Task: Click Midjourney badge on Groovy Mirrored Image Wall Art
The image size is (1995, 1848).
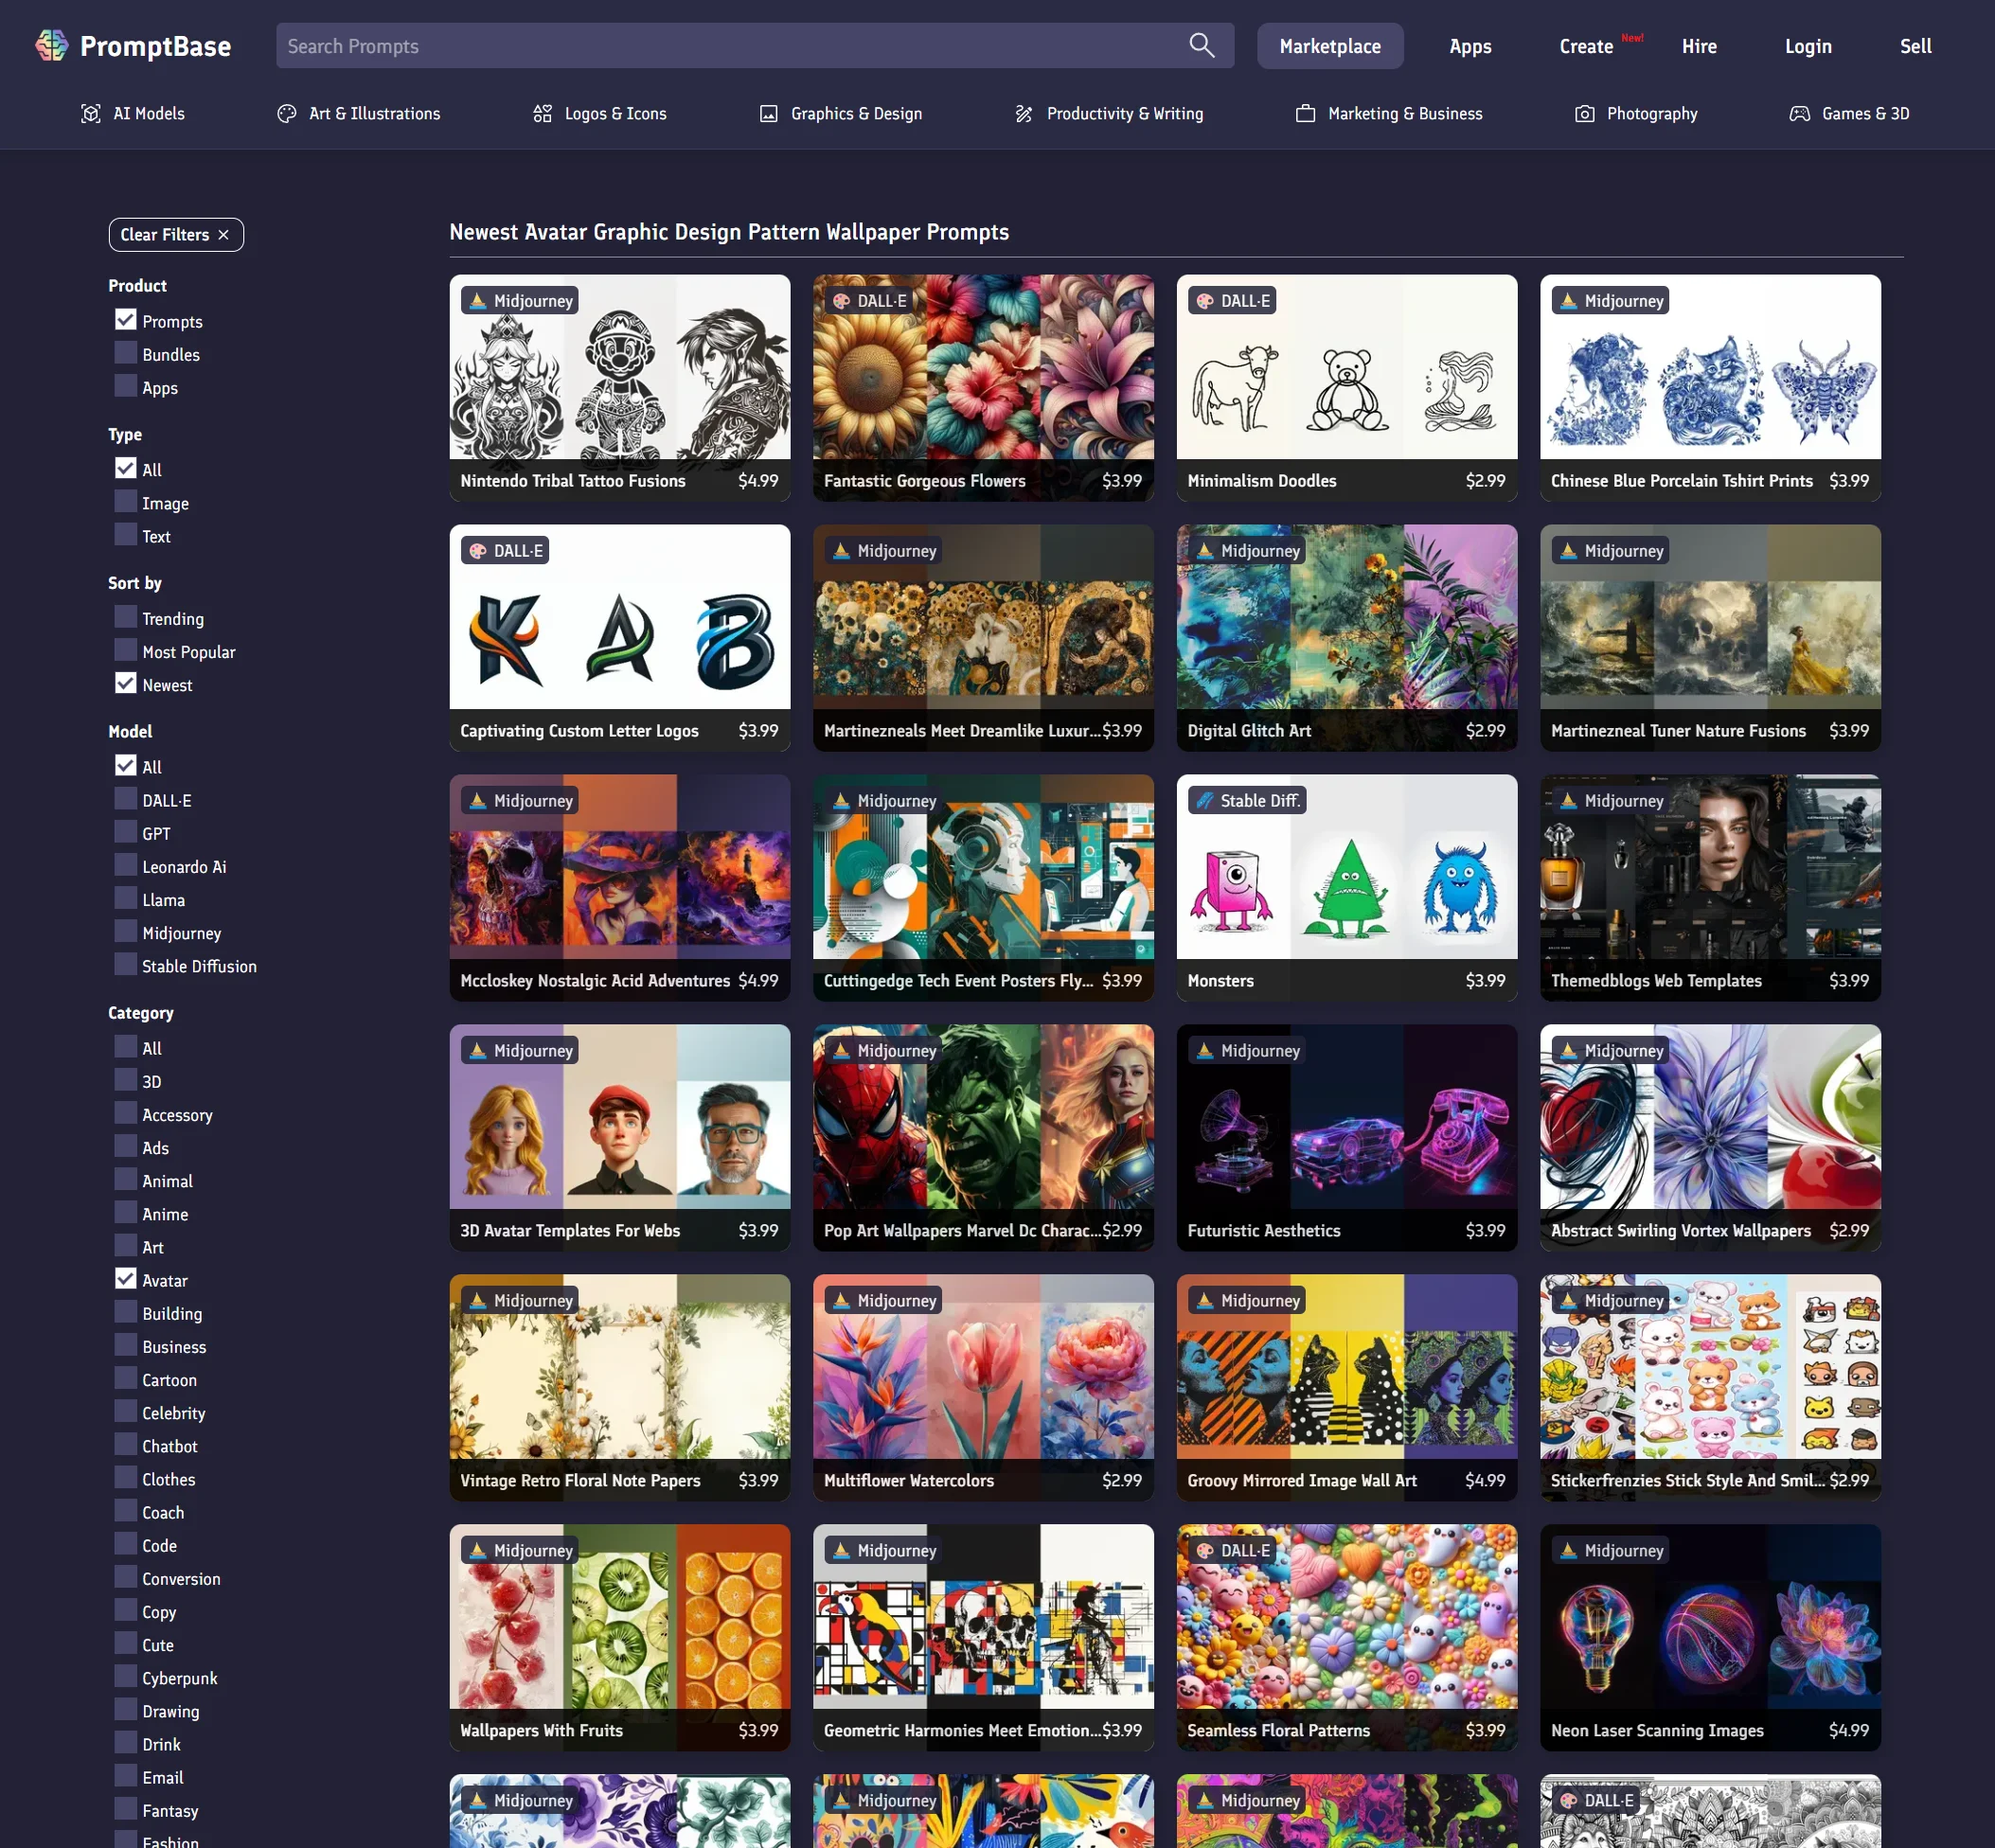Action: pyautogui.click(x=1247, y=1301)
